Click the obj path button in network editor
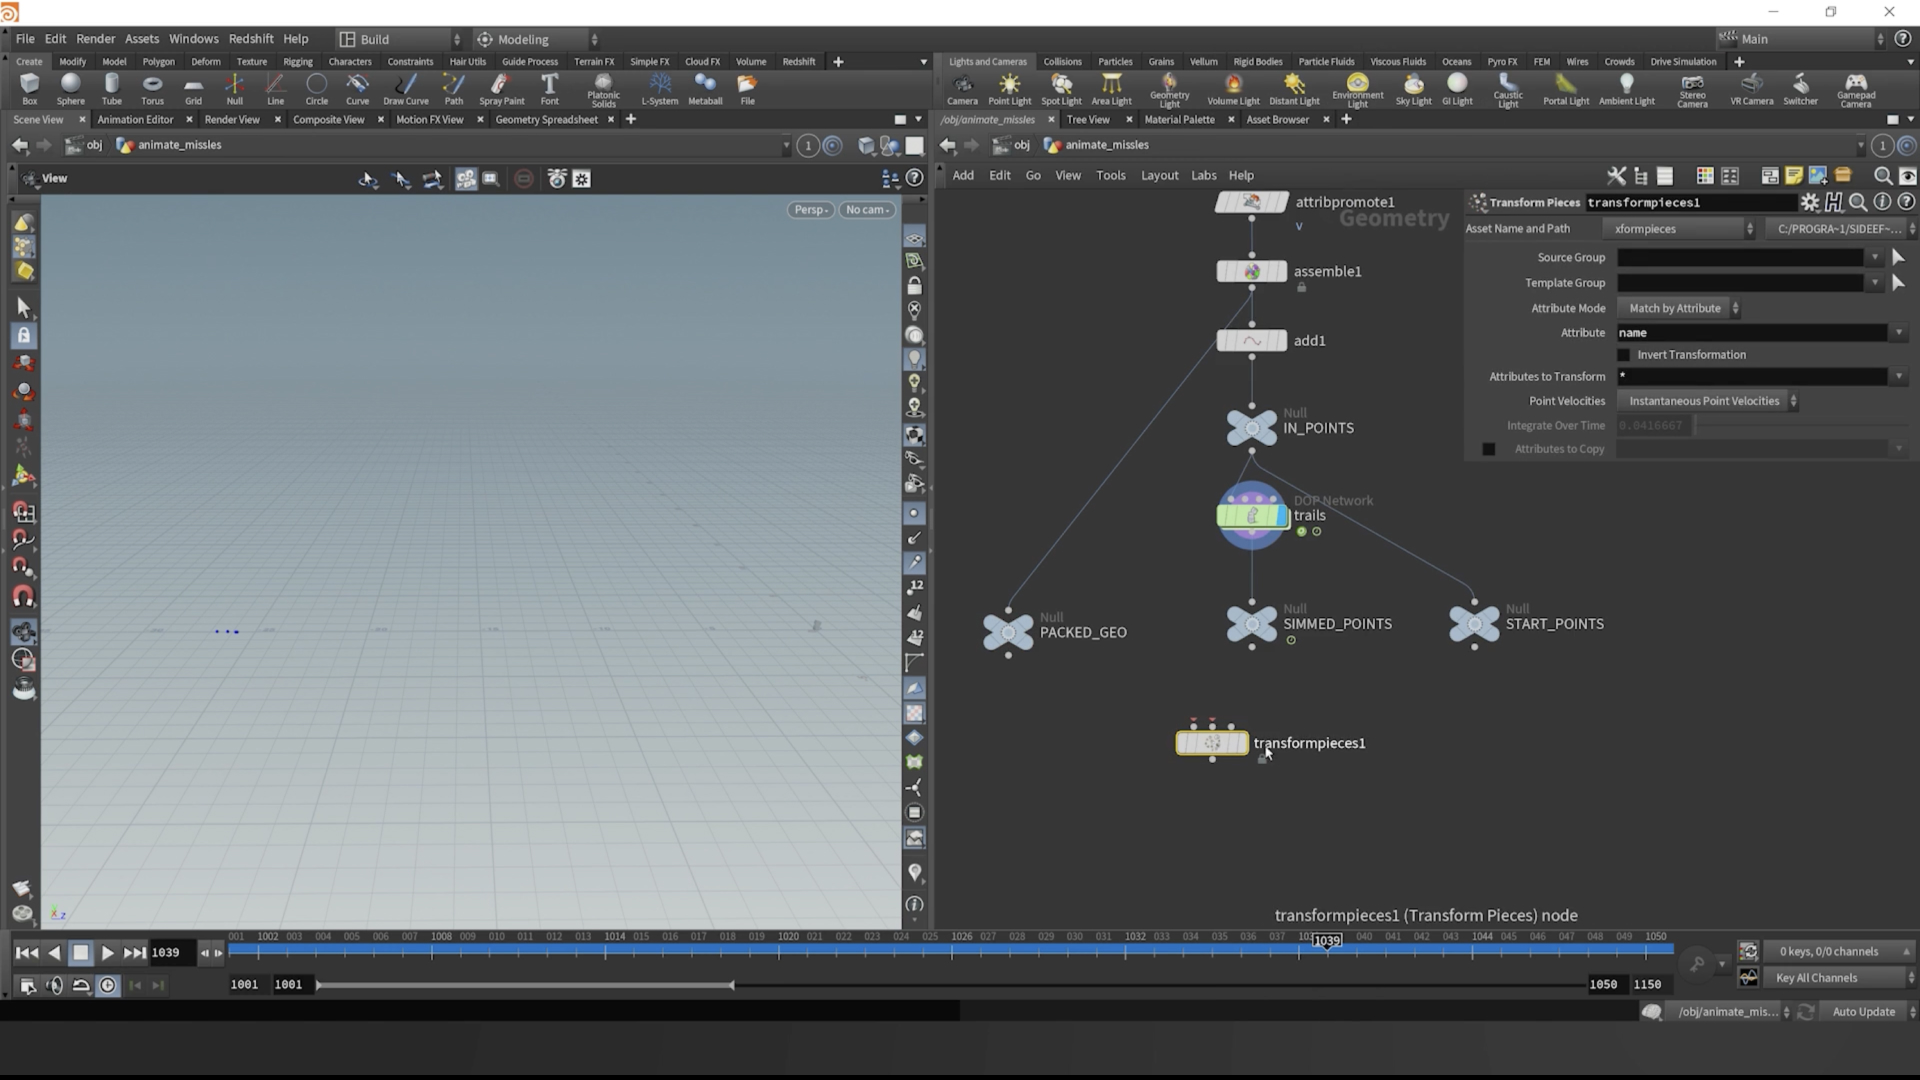This screenshot has width=1920, height=1080. pyautogui.click(x=1012, y=146)
